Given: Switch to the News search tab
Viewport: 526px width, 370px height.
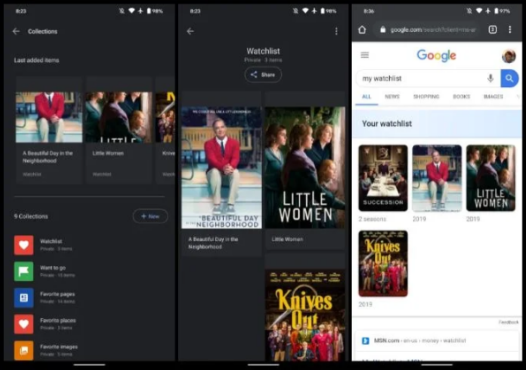Looking at the screenshot, I should point(392,97).
